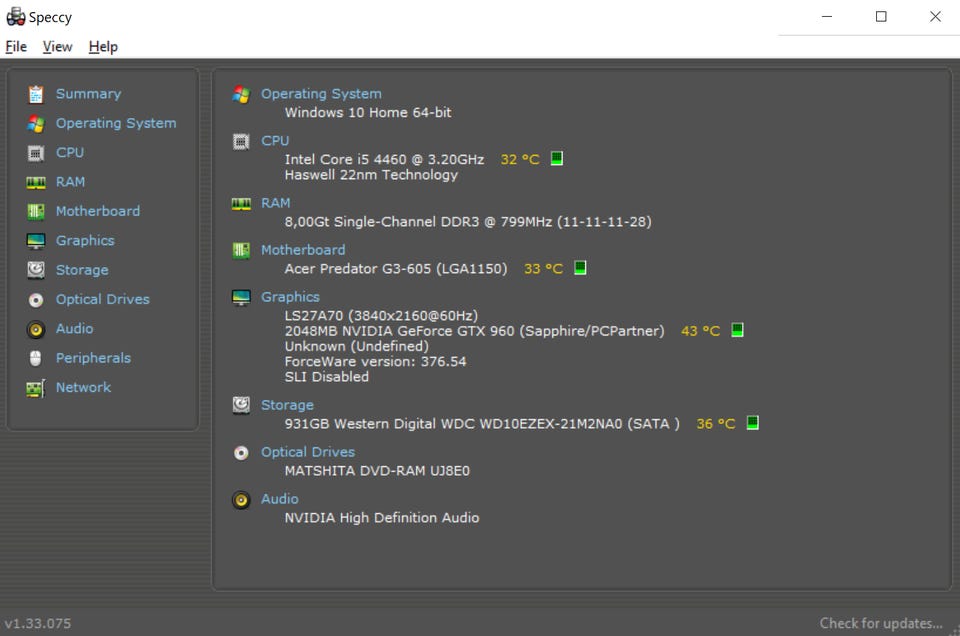Select Operating System in the sidebar
Screen dimensions: 960x636
[x=116, y=123]
